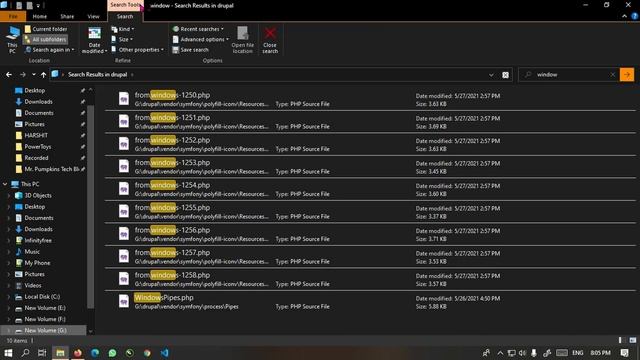Open Desktop in Quick access

coord(34,90)
